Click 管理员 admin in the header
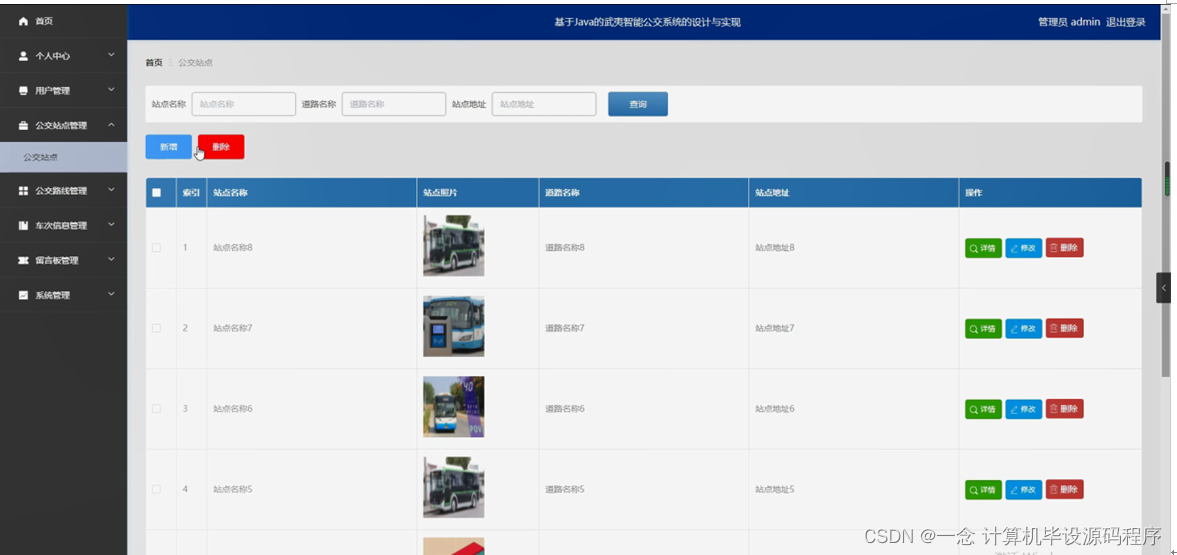The width and height of the screenshot is (1177, 555). [x=1069, y=23]
